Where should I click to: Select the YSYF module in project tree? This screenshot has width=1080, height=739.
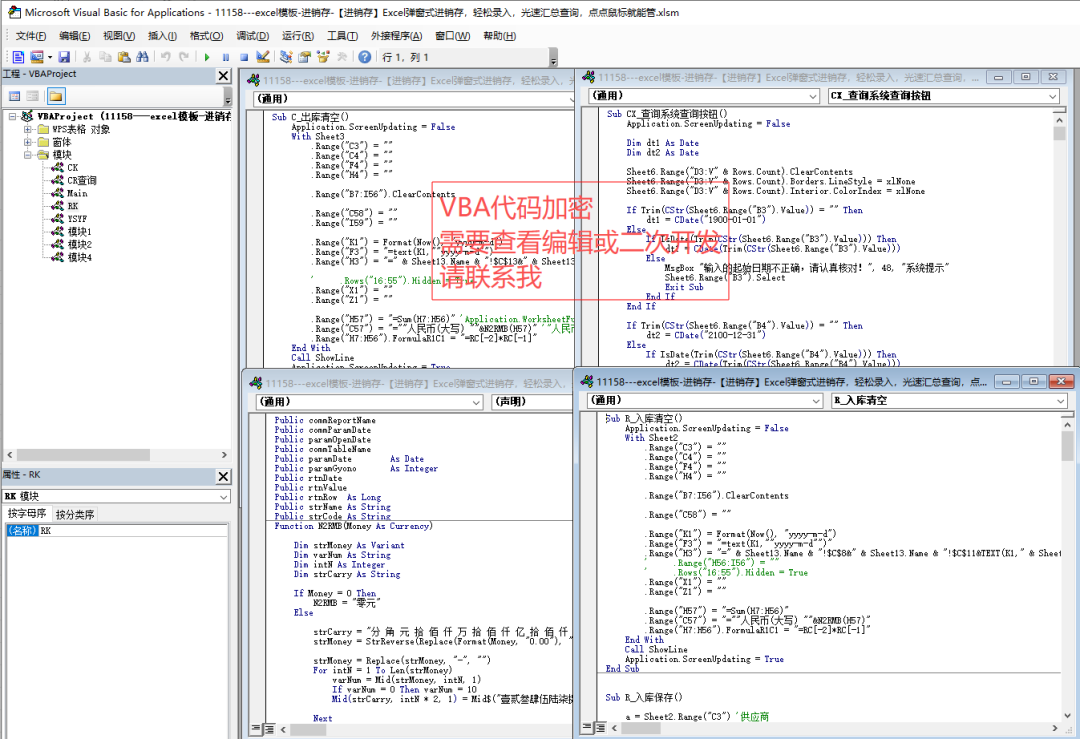[x=77, y=219]
